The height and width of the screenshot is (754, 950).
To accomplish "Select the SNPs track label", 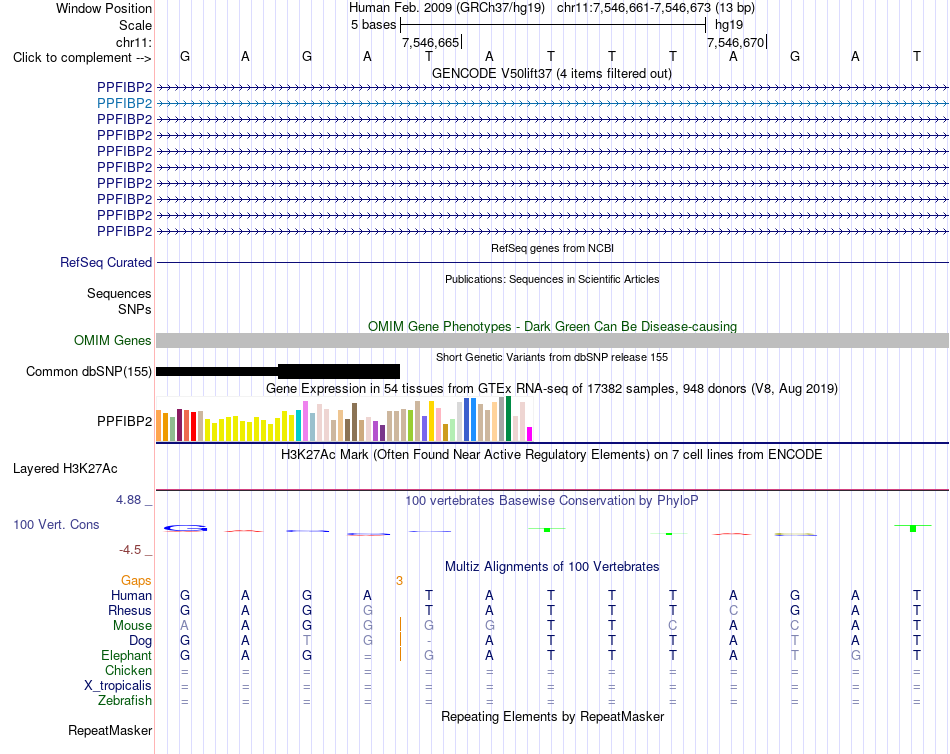I will [x=135, y=309].
